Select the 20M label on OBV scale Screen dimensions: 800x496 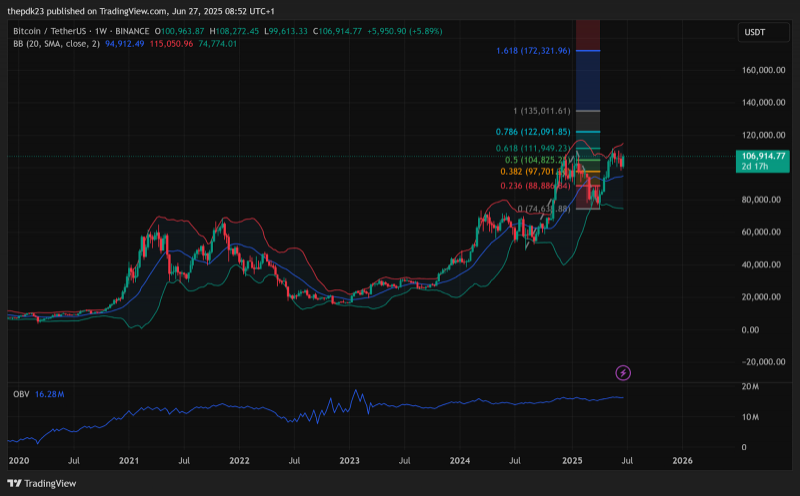tap(750, 386)
